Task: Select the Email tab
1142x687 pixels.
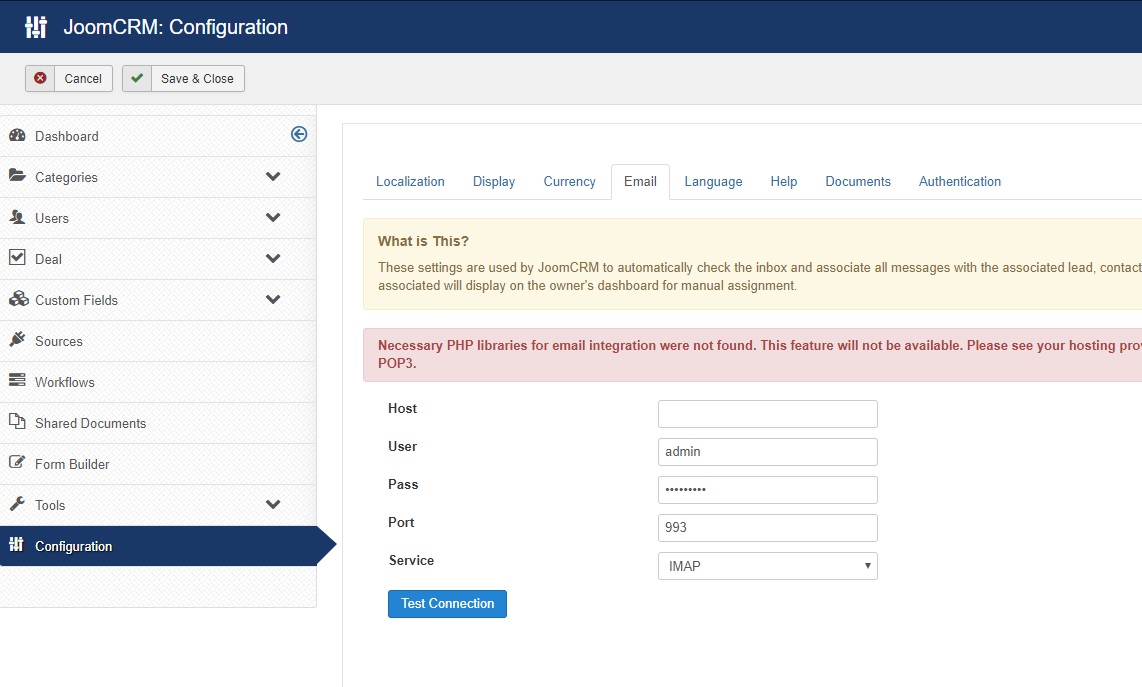Action: [x=640, y=181]
